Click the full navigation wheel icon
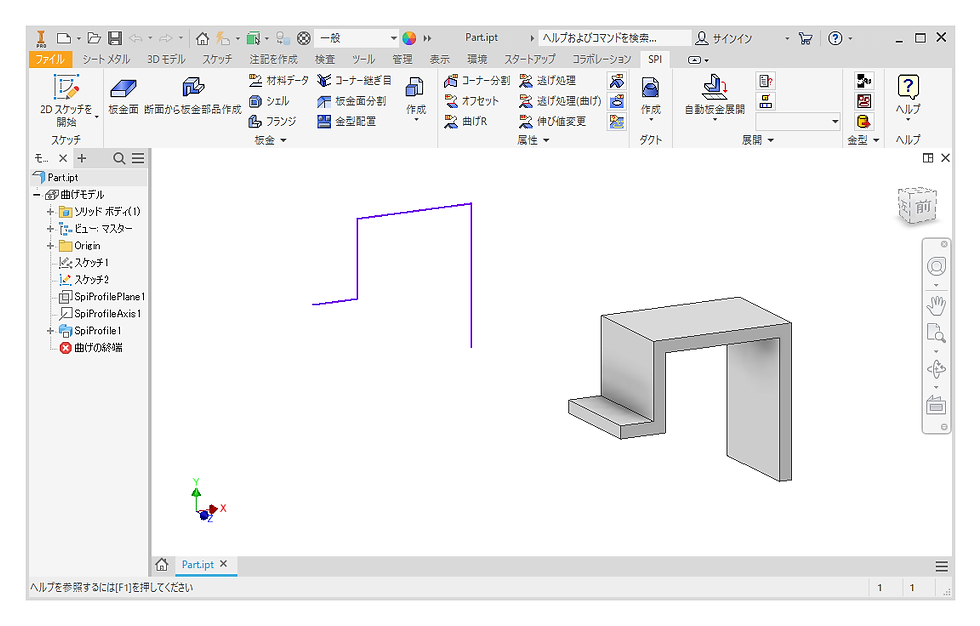Image resolution: width=980 pixels, height=626 pixels. pyautogui.click(x=936, y=267)
